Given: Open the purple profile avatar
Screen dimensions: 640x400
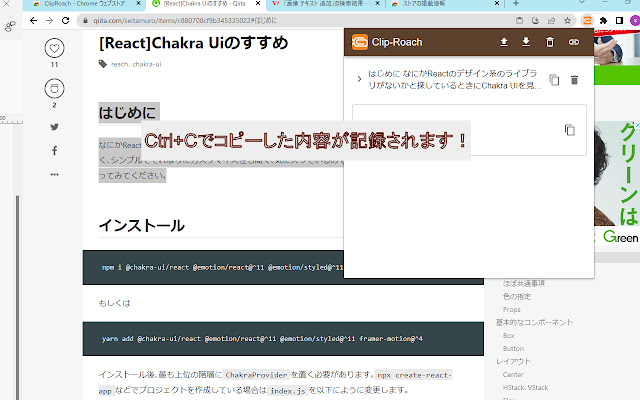Looking at the screenshot, I should (635, 20).
